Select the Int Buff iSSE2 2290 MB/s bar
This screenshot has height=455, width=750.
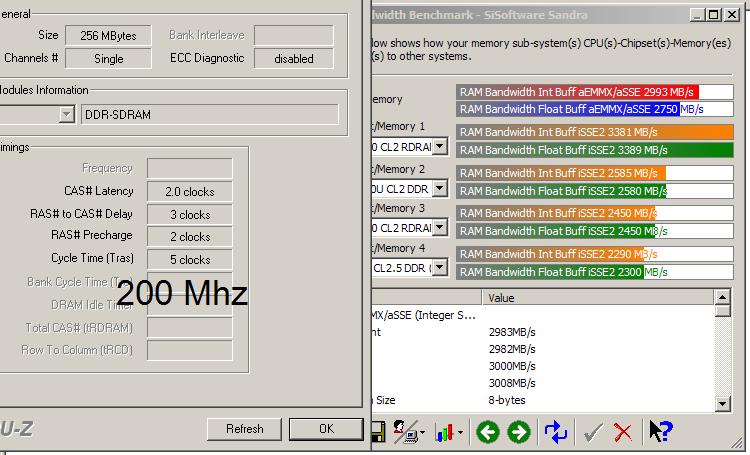pos(595,254)
